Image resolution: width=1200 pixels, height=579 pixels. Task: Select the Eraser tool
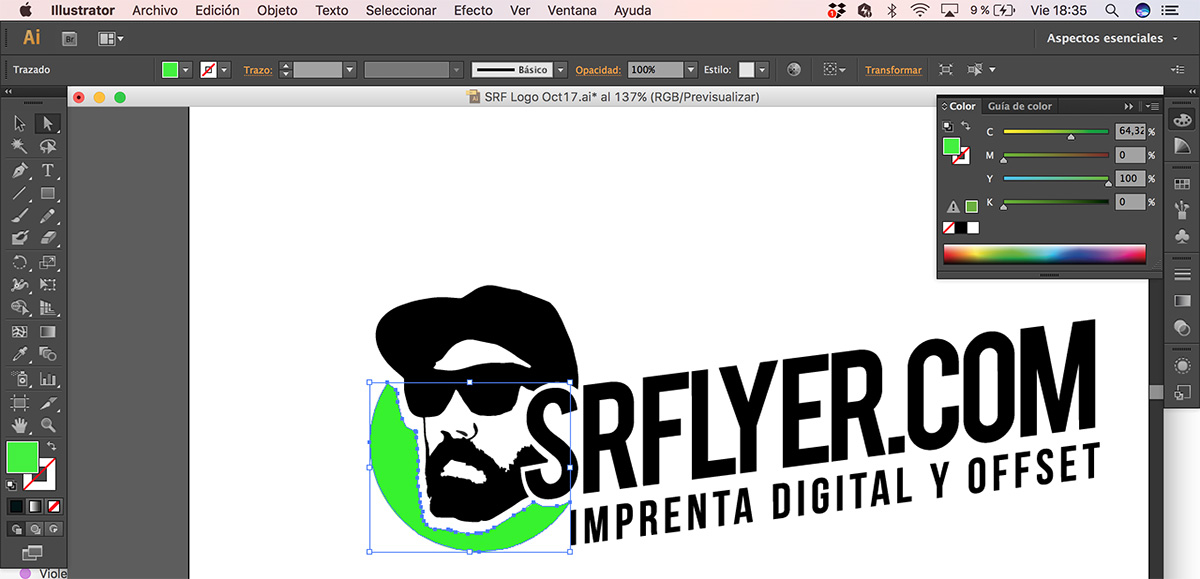tap(47, 238)
